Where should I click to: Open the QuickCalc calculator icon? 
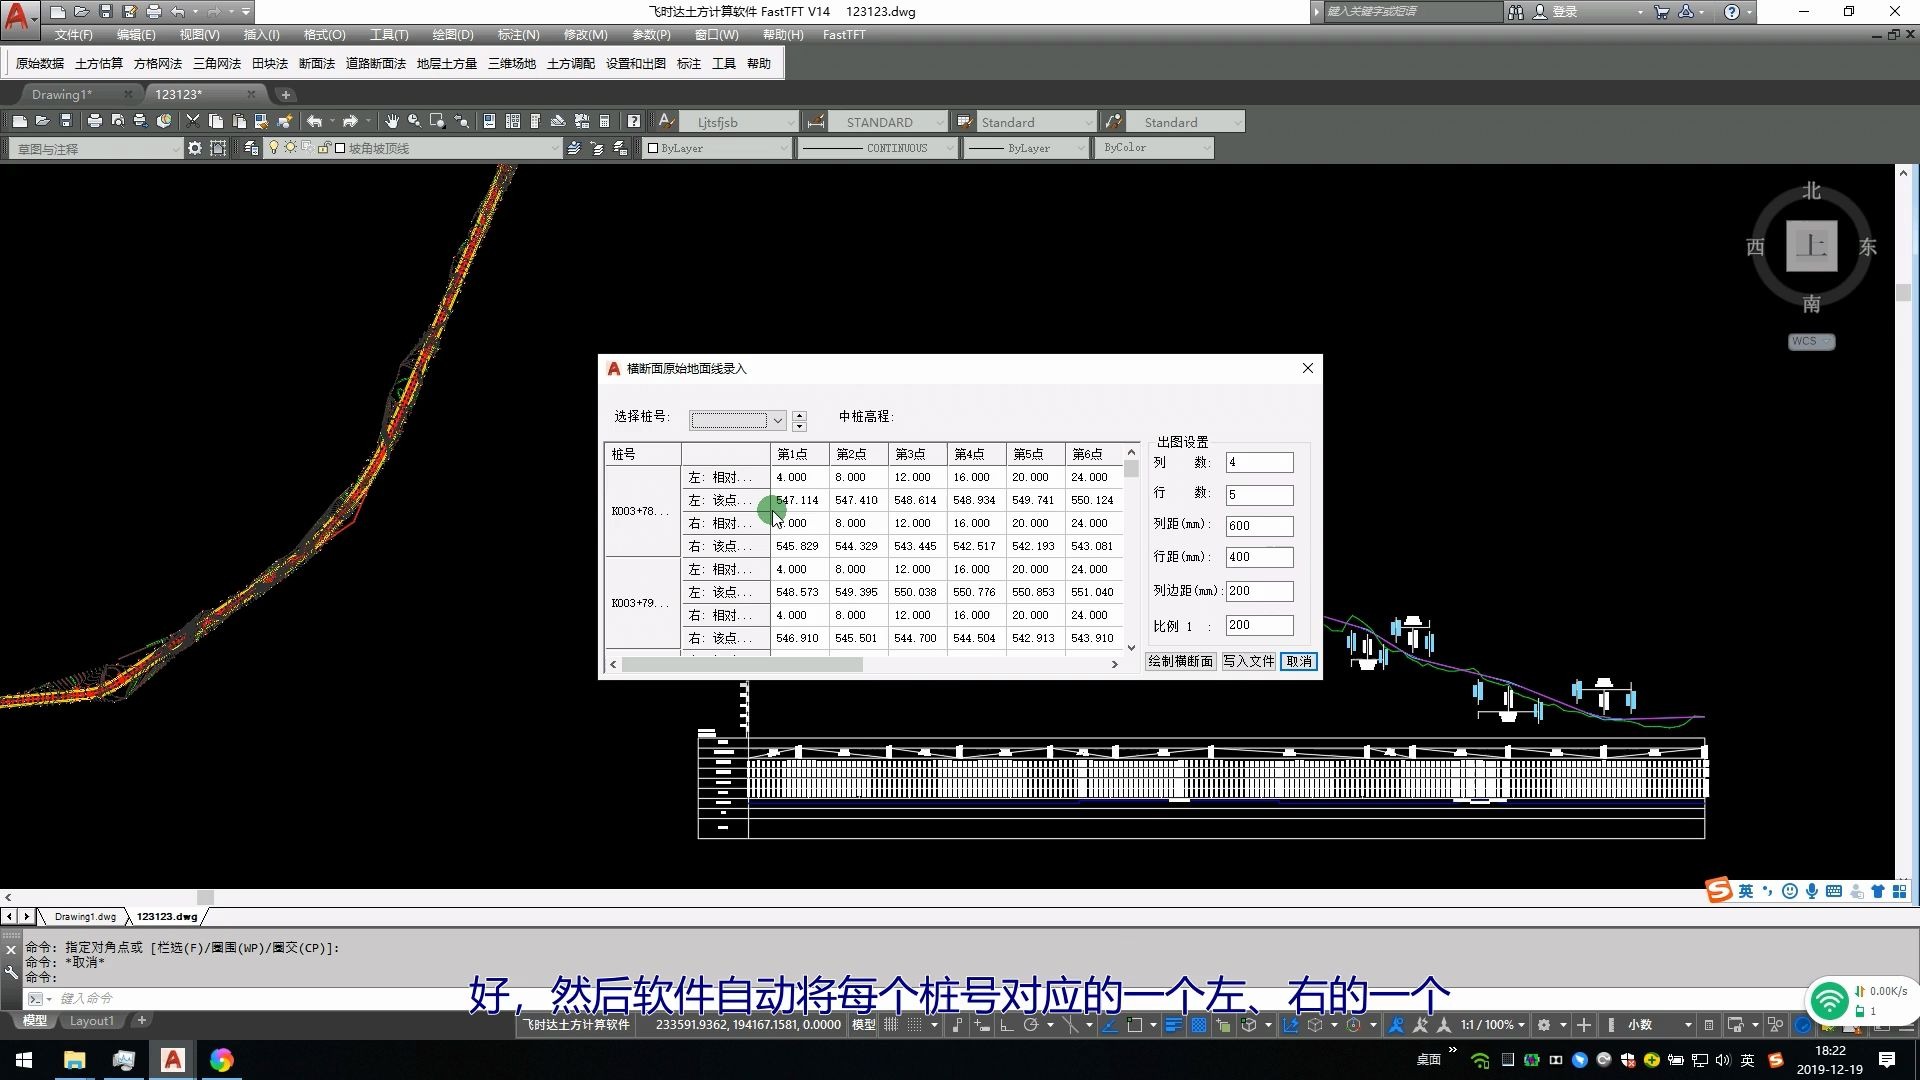604,122
